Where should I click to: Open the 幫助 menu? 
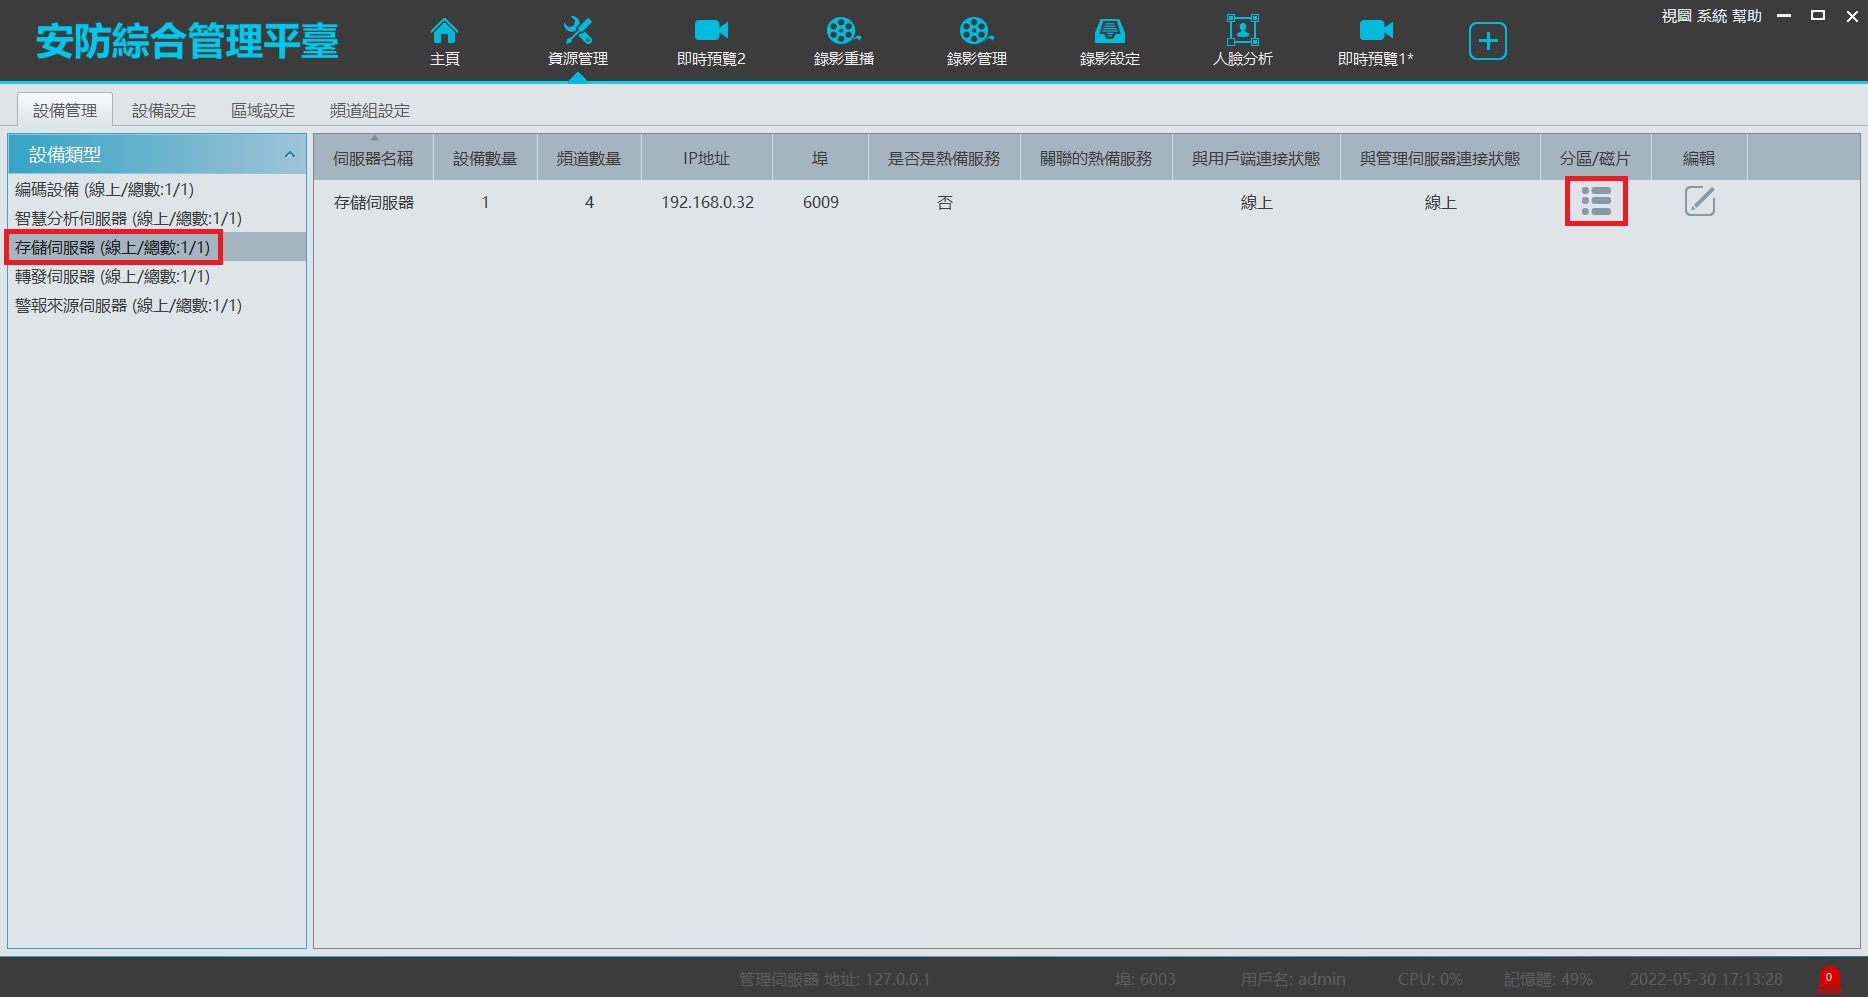pyautogui.click(x=1747, y=16)
